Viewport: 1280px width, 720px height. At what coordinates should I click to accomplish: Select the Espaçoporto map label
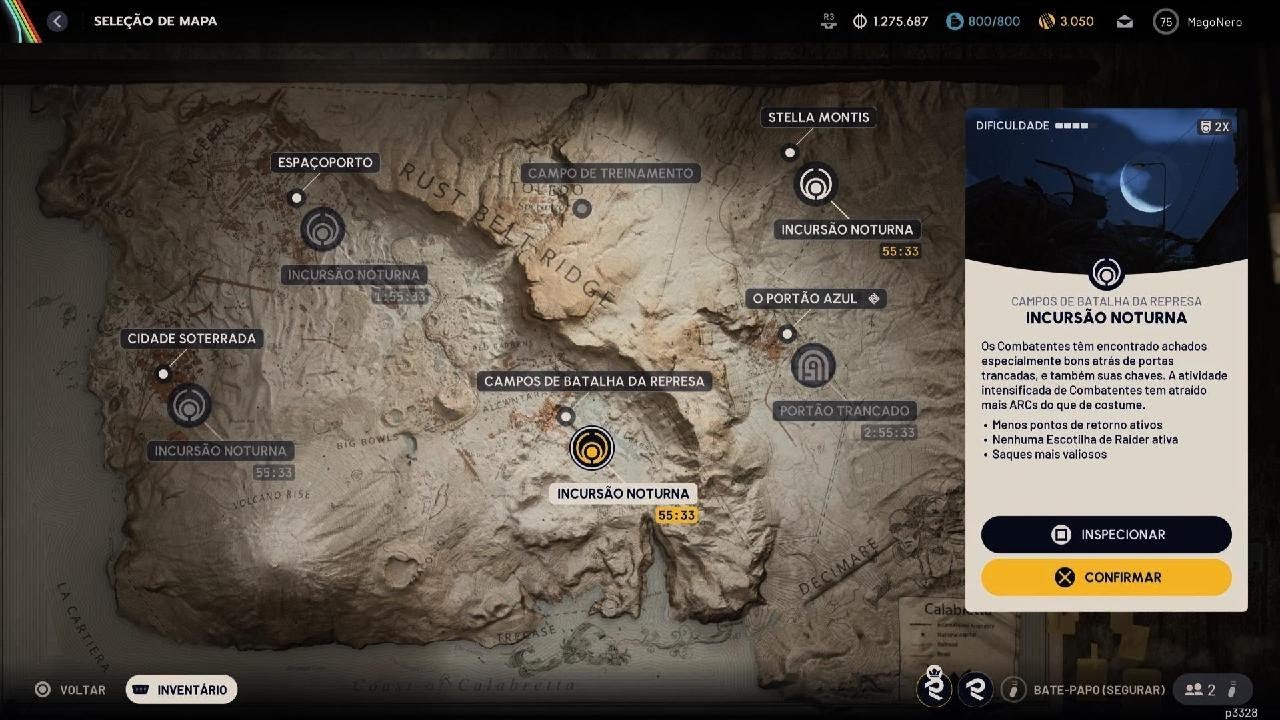click(325, 162)
